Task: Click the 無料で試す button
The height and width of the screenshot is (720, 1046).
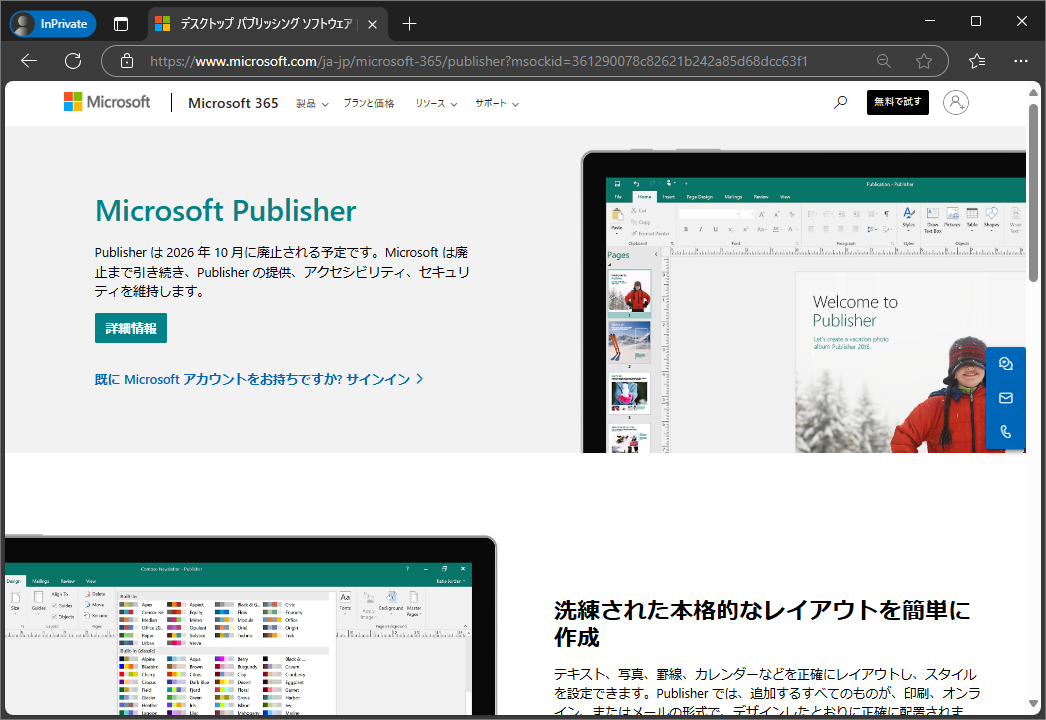Action: click(x=897, y=102)
